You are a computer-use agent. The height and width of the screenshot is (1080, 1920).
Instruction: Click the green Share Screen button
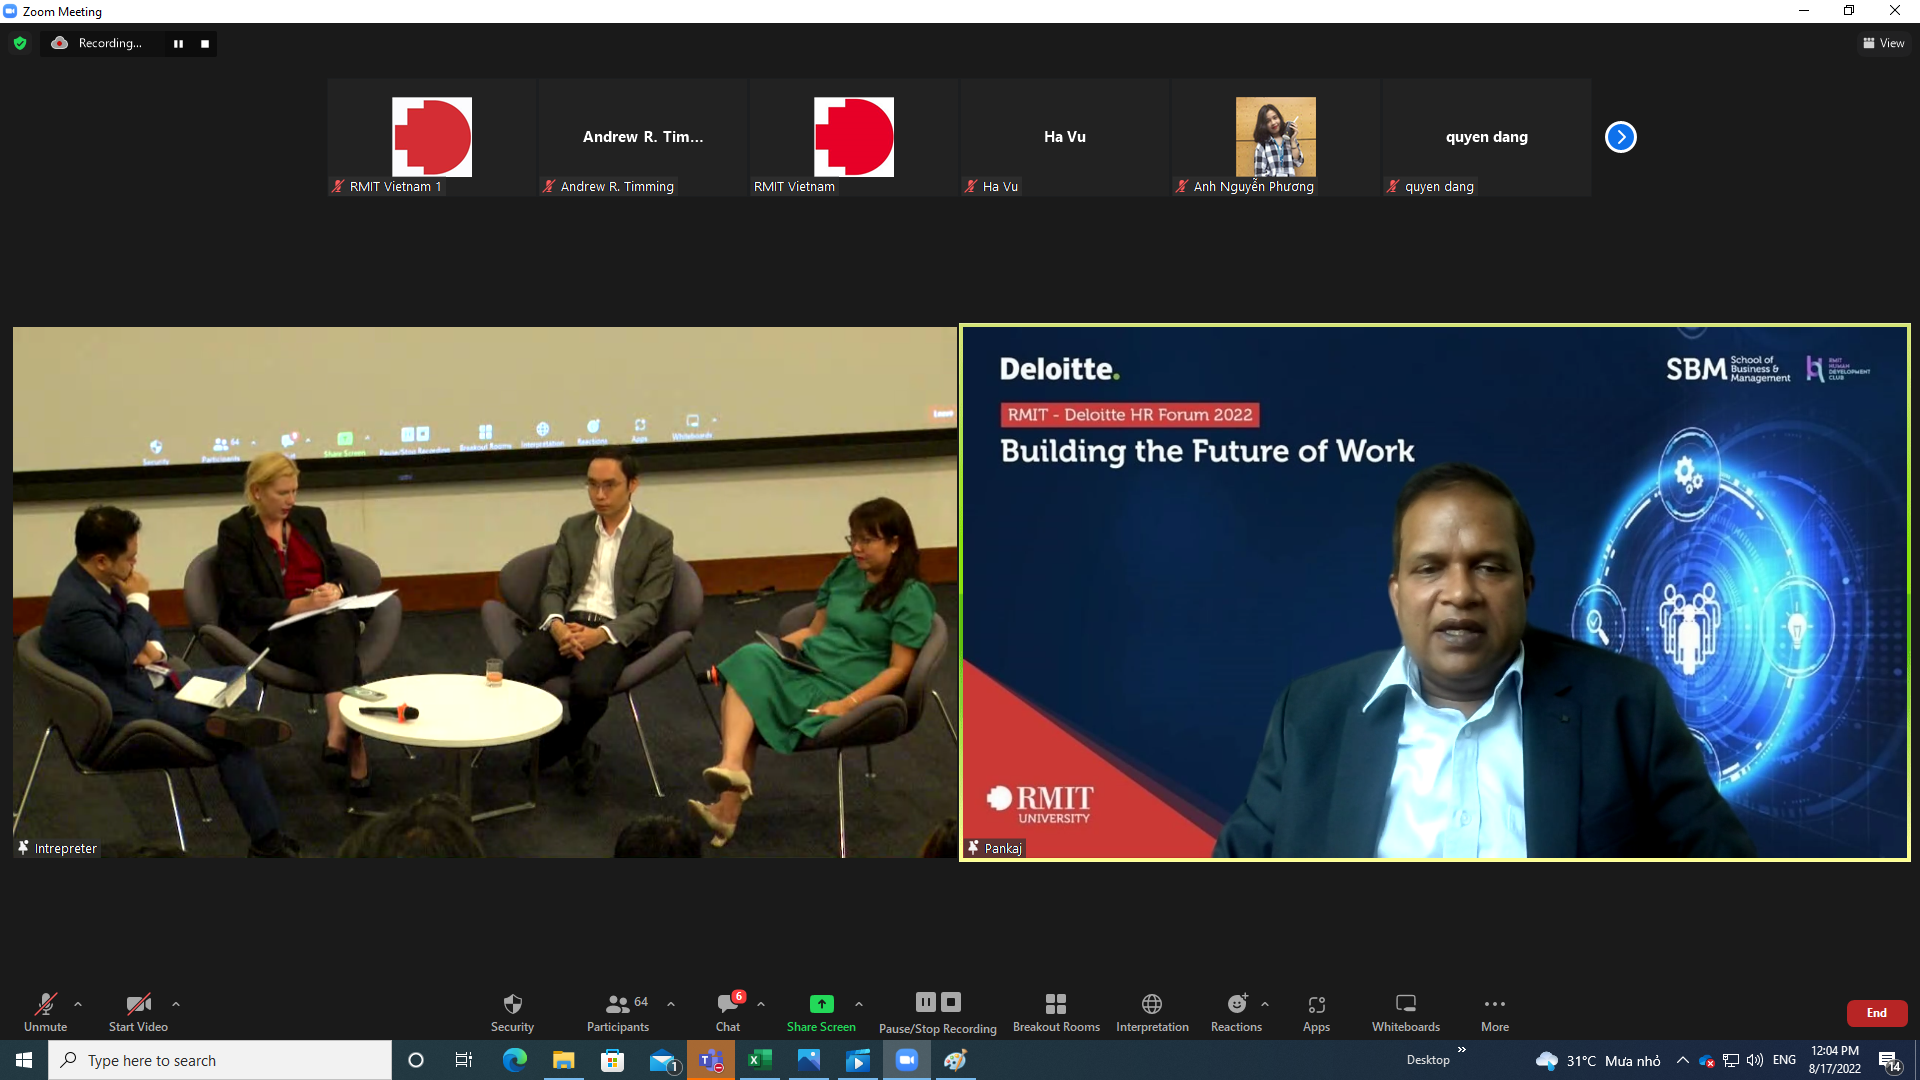821,1012
